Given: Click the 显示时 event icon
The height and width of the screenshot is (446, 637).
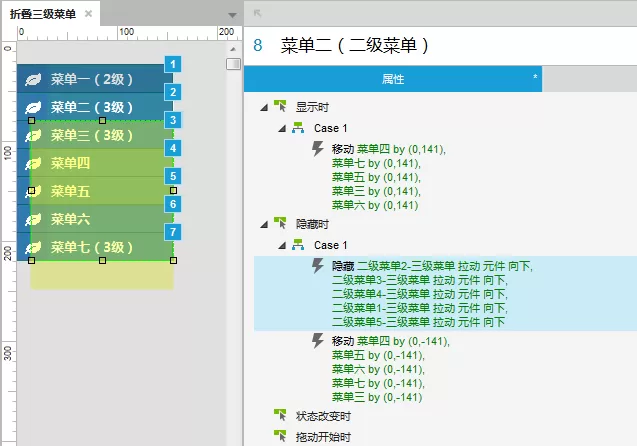Looking at the screenshot, I should 280,106.
